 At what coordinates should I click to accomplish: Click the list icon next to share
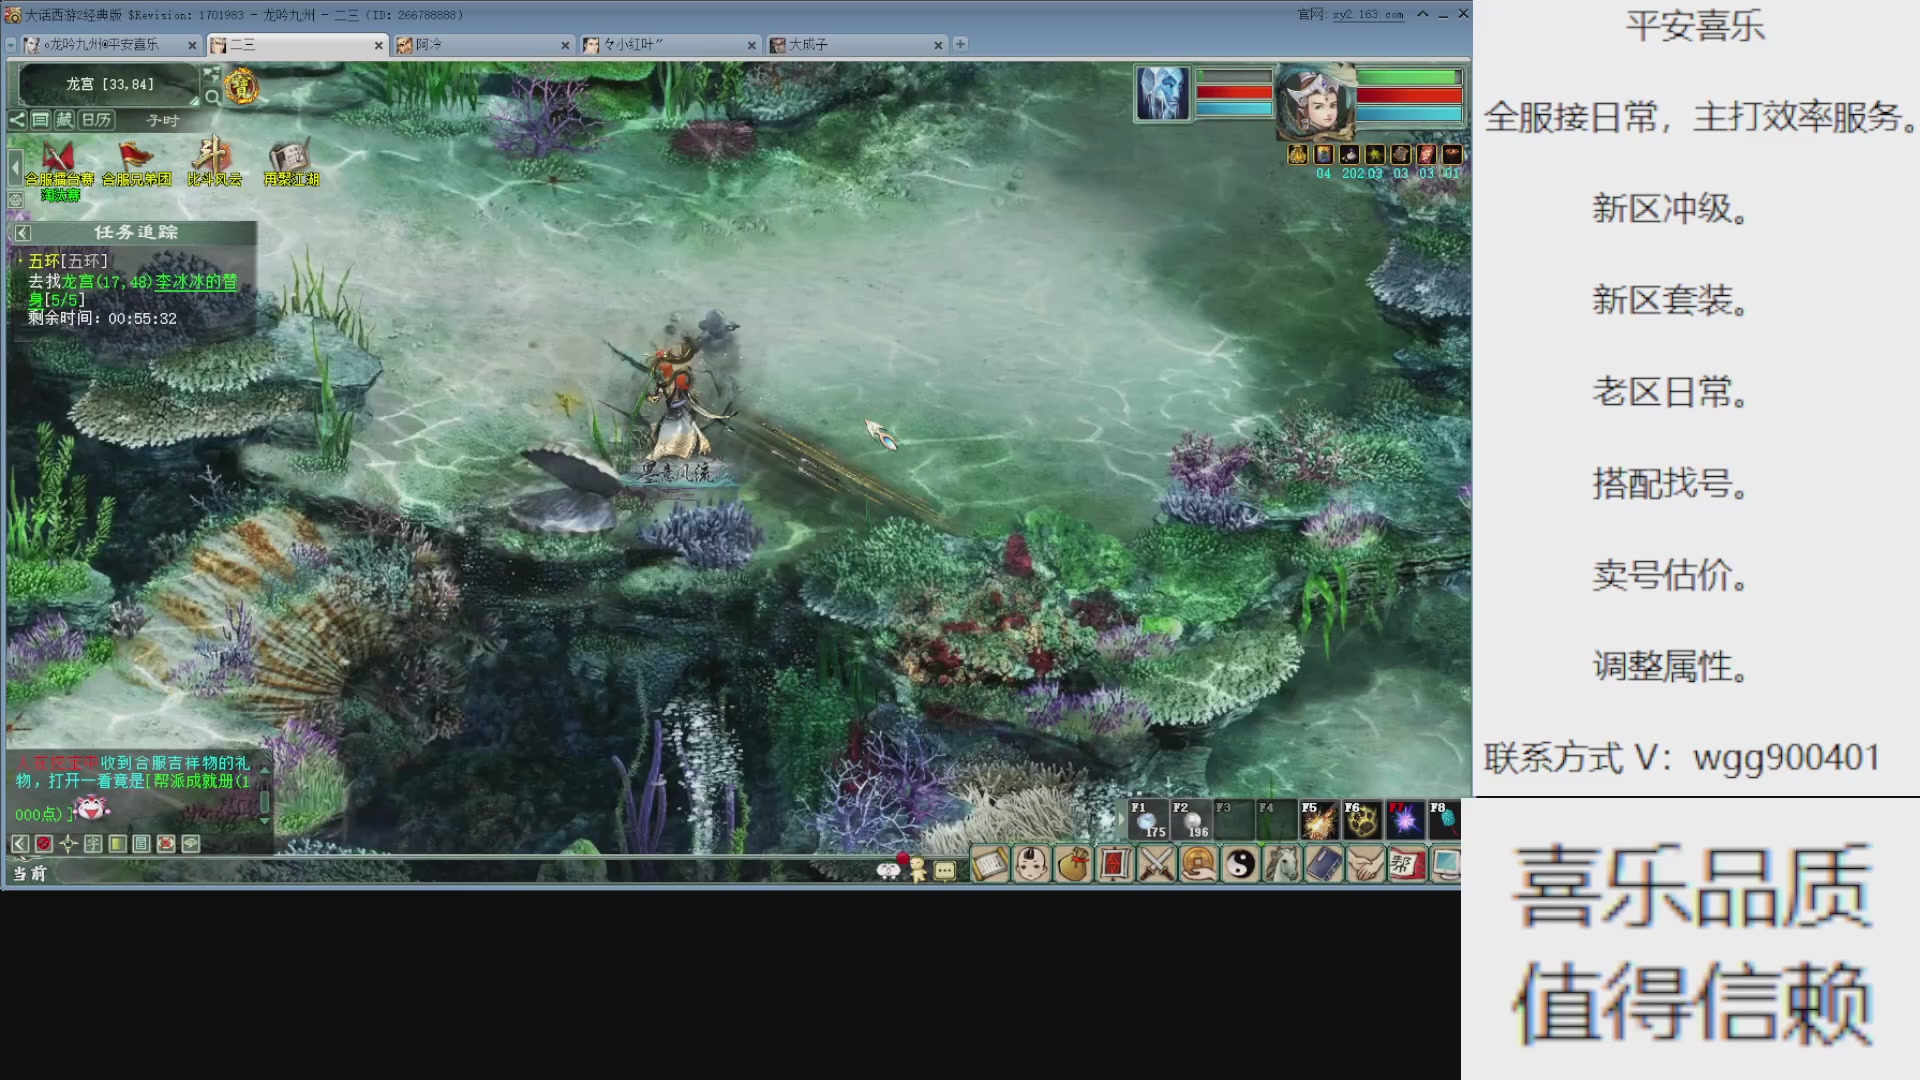[x=40, y=120]
